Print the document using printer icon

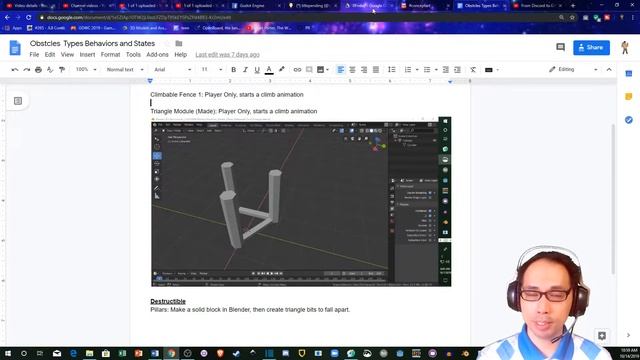(38, 70)
